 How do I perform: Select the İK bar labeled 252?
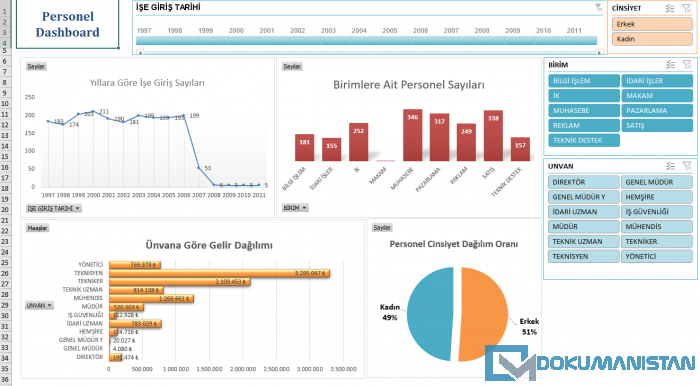[x=358, y=142]
